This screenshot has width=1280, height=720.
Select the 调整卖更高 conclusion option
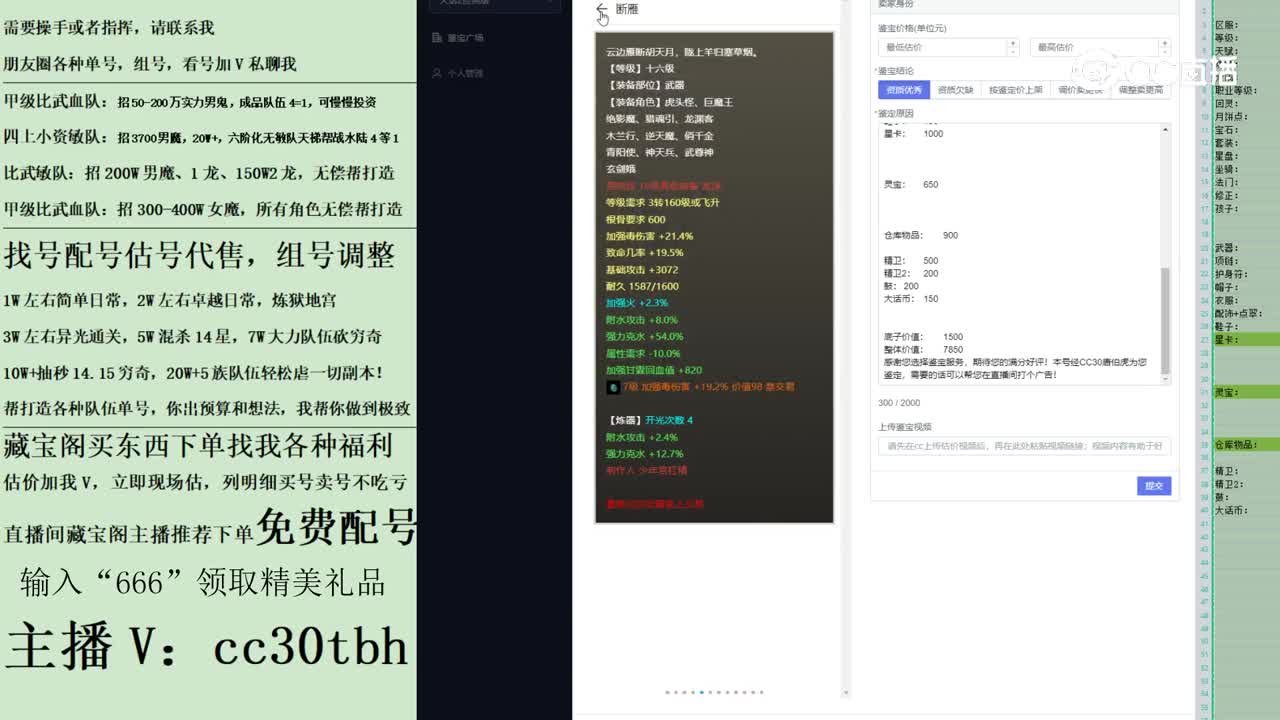[x=1141, y=90]
